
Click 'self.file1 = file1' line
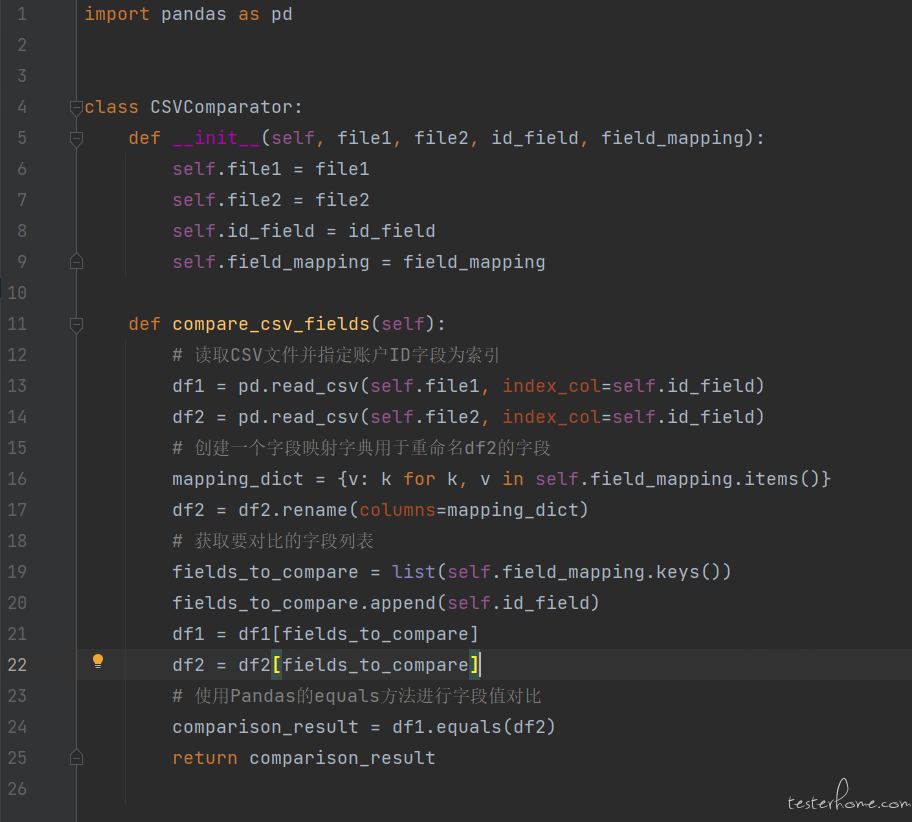270,169
